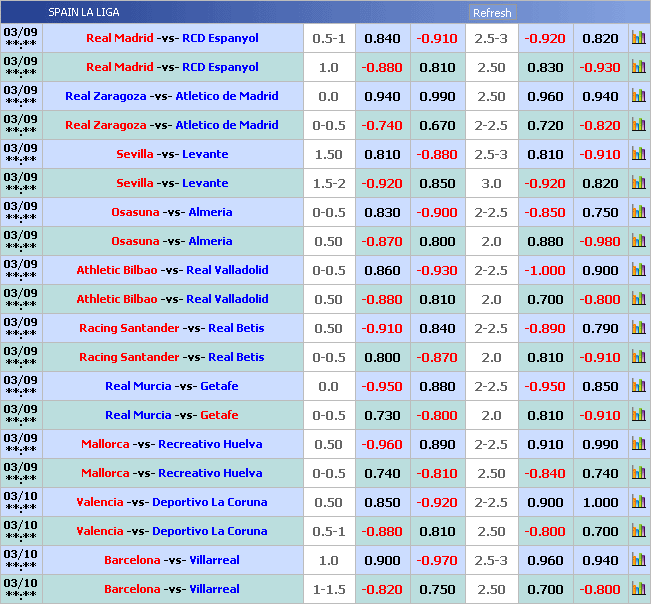Viewport: 651px width, 604px height.
Task: Select odds value -0.960 in Mallorca row
Action: 382,445
